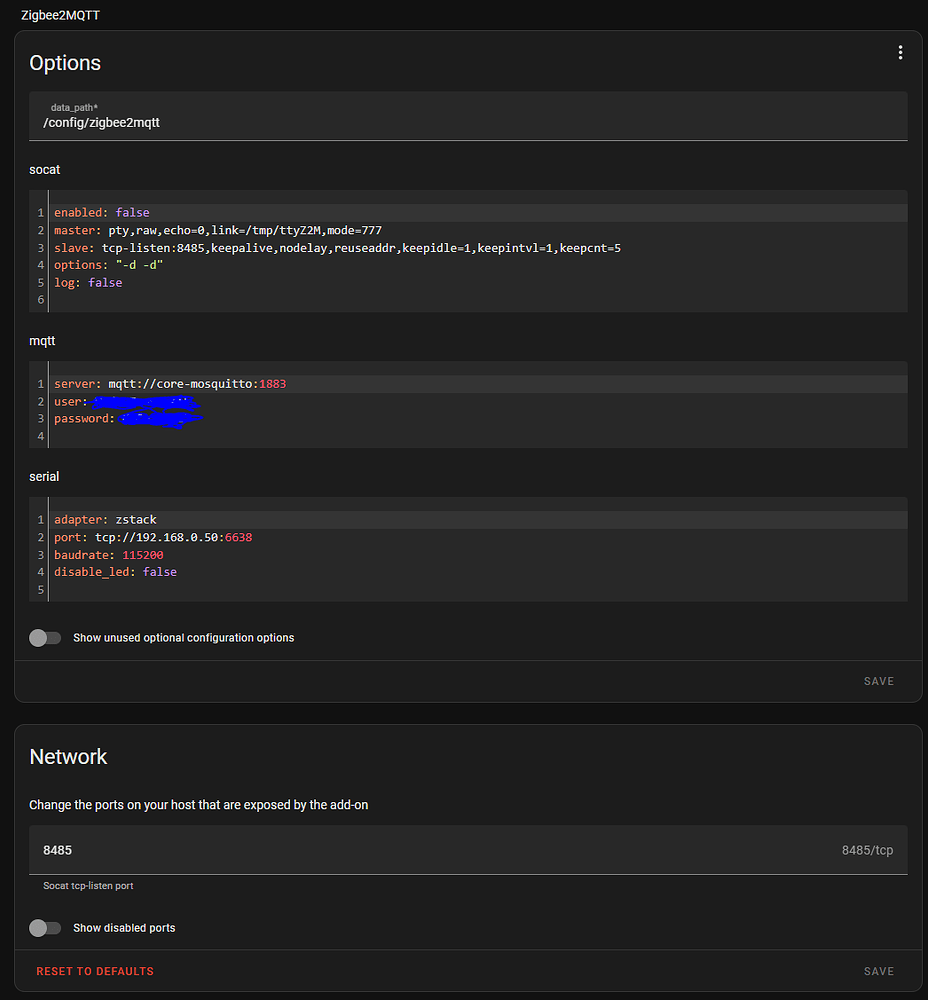The height and width of the screenshot is (1000, 928).
Task: Toggle Show disabled ports on
Action: click(45, 927)
